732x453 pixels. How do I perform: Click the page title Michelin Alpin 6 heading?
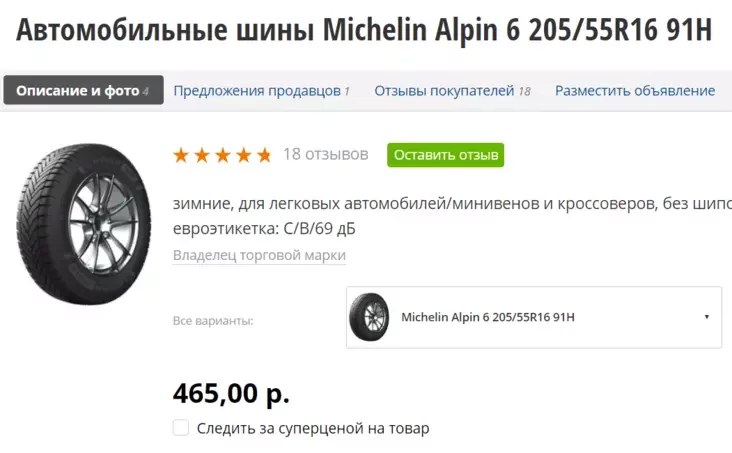pyautogui.click(x=364, y=30)
